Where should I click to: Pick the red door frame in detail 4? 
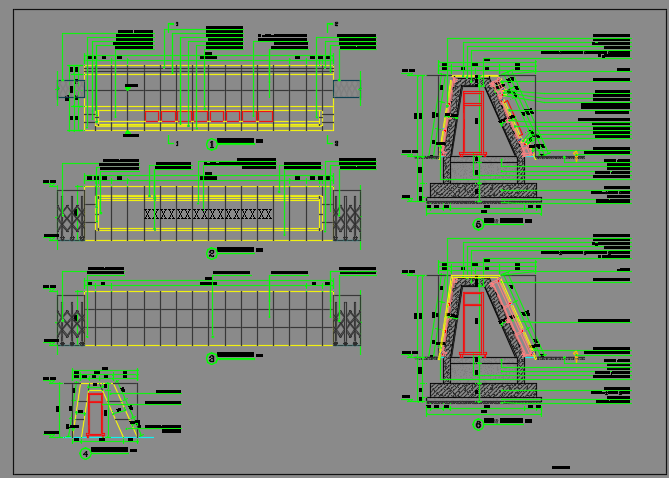point(96,415)
